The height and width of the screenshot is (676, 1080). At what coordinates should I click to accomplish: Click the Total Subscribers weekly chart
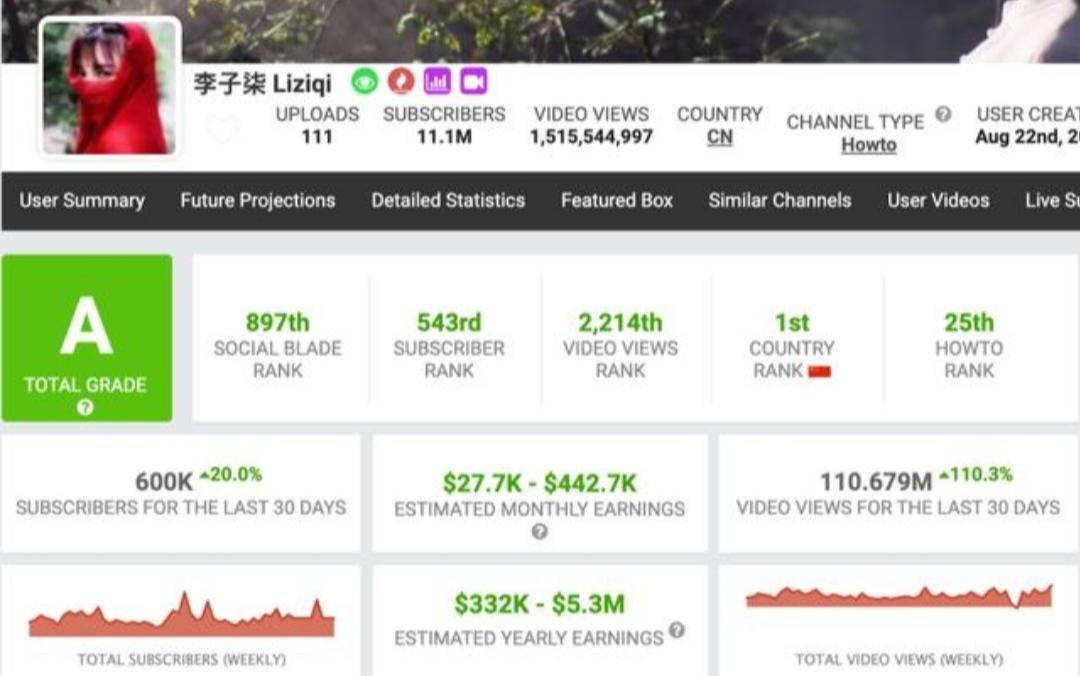(x=181, y=614)
